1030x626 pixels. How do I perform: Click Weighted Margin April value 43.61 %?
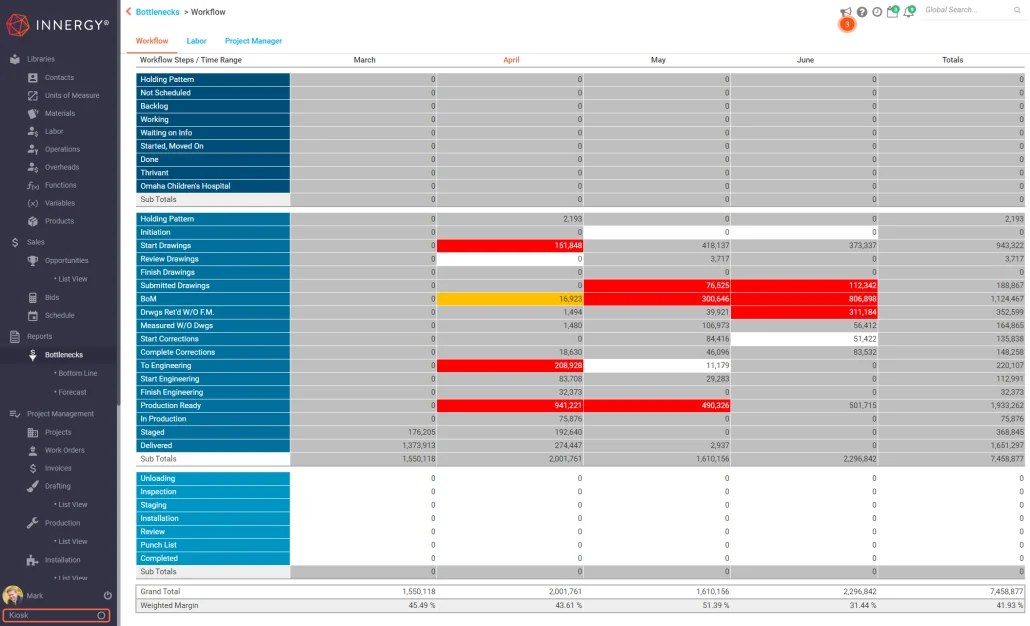(x=568, y=606)
